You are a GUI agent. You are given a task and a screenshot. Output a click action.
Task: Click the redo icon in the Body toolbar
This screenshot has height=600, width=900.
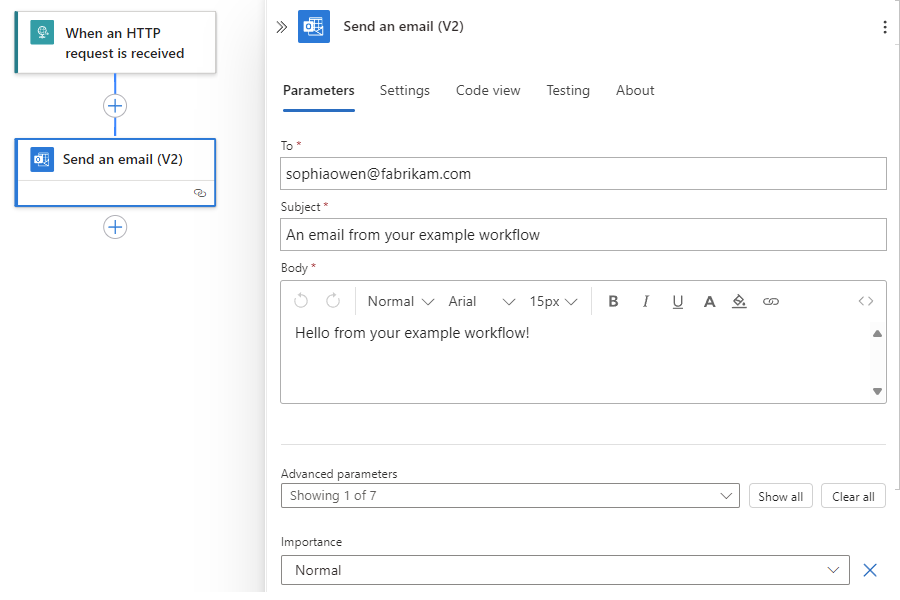[331, 301]
